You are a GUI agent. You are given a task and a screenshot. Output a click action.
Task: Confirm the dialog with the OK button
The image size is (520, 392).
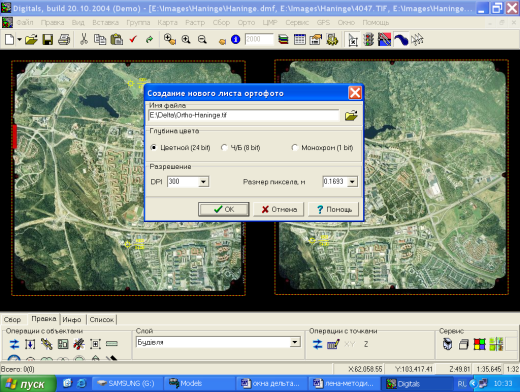tap(224, 209)
